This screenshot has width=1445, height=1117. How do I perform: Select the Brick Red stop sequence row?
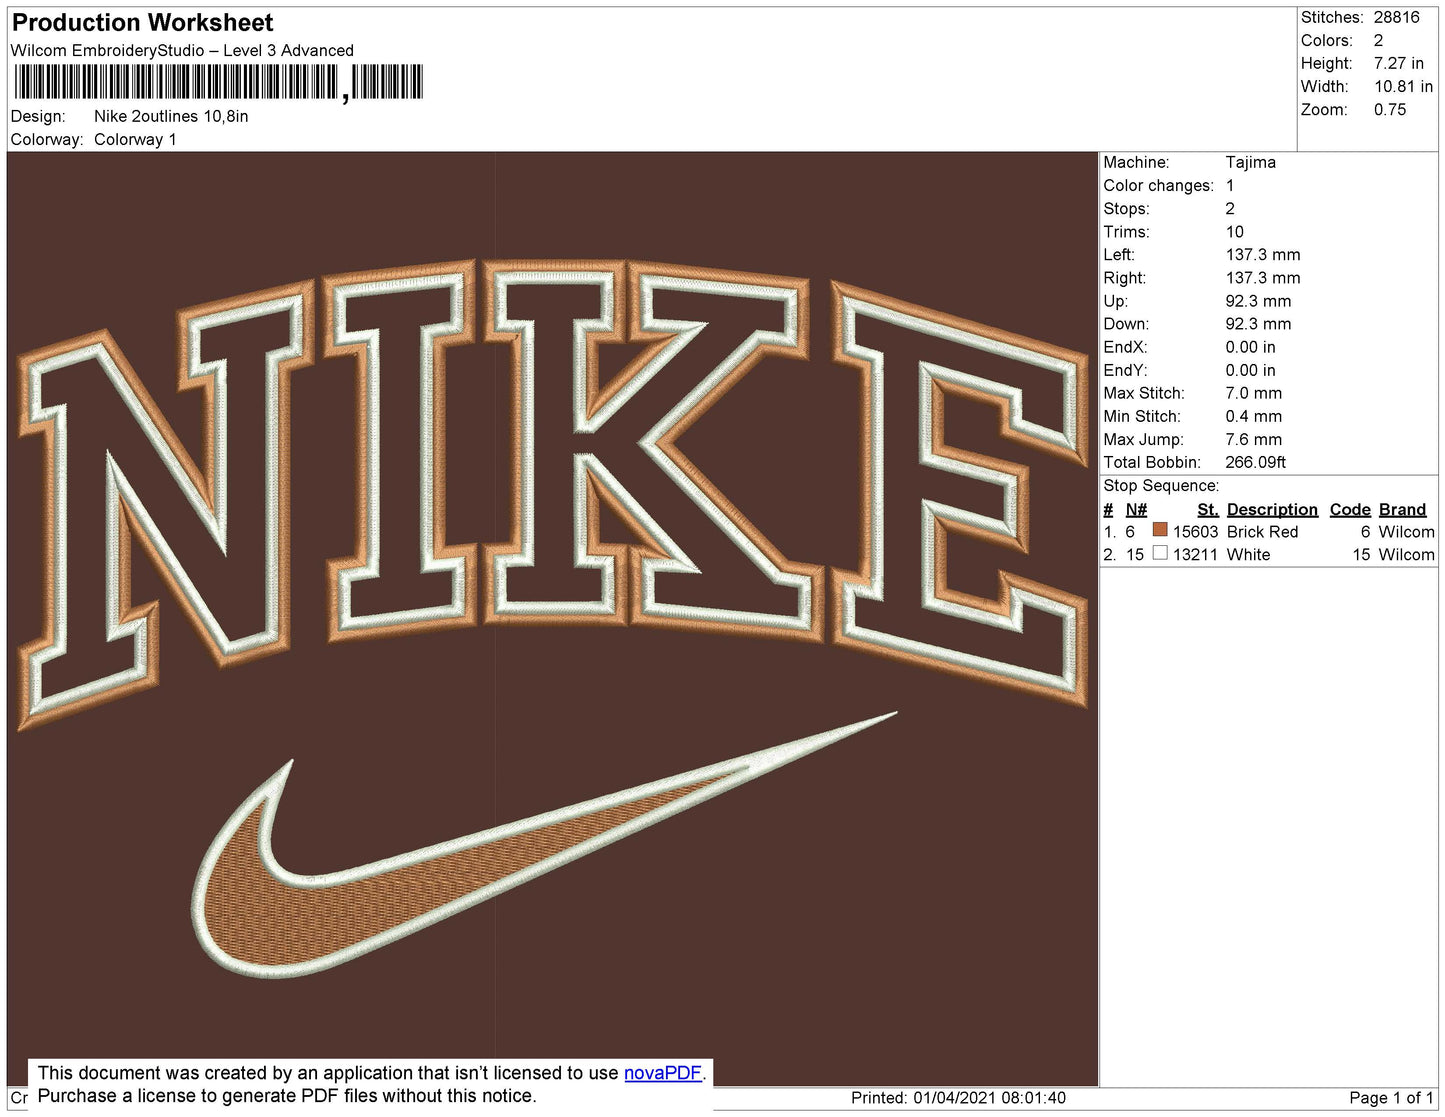(x=1269, y=532)
